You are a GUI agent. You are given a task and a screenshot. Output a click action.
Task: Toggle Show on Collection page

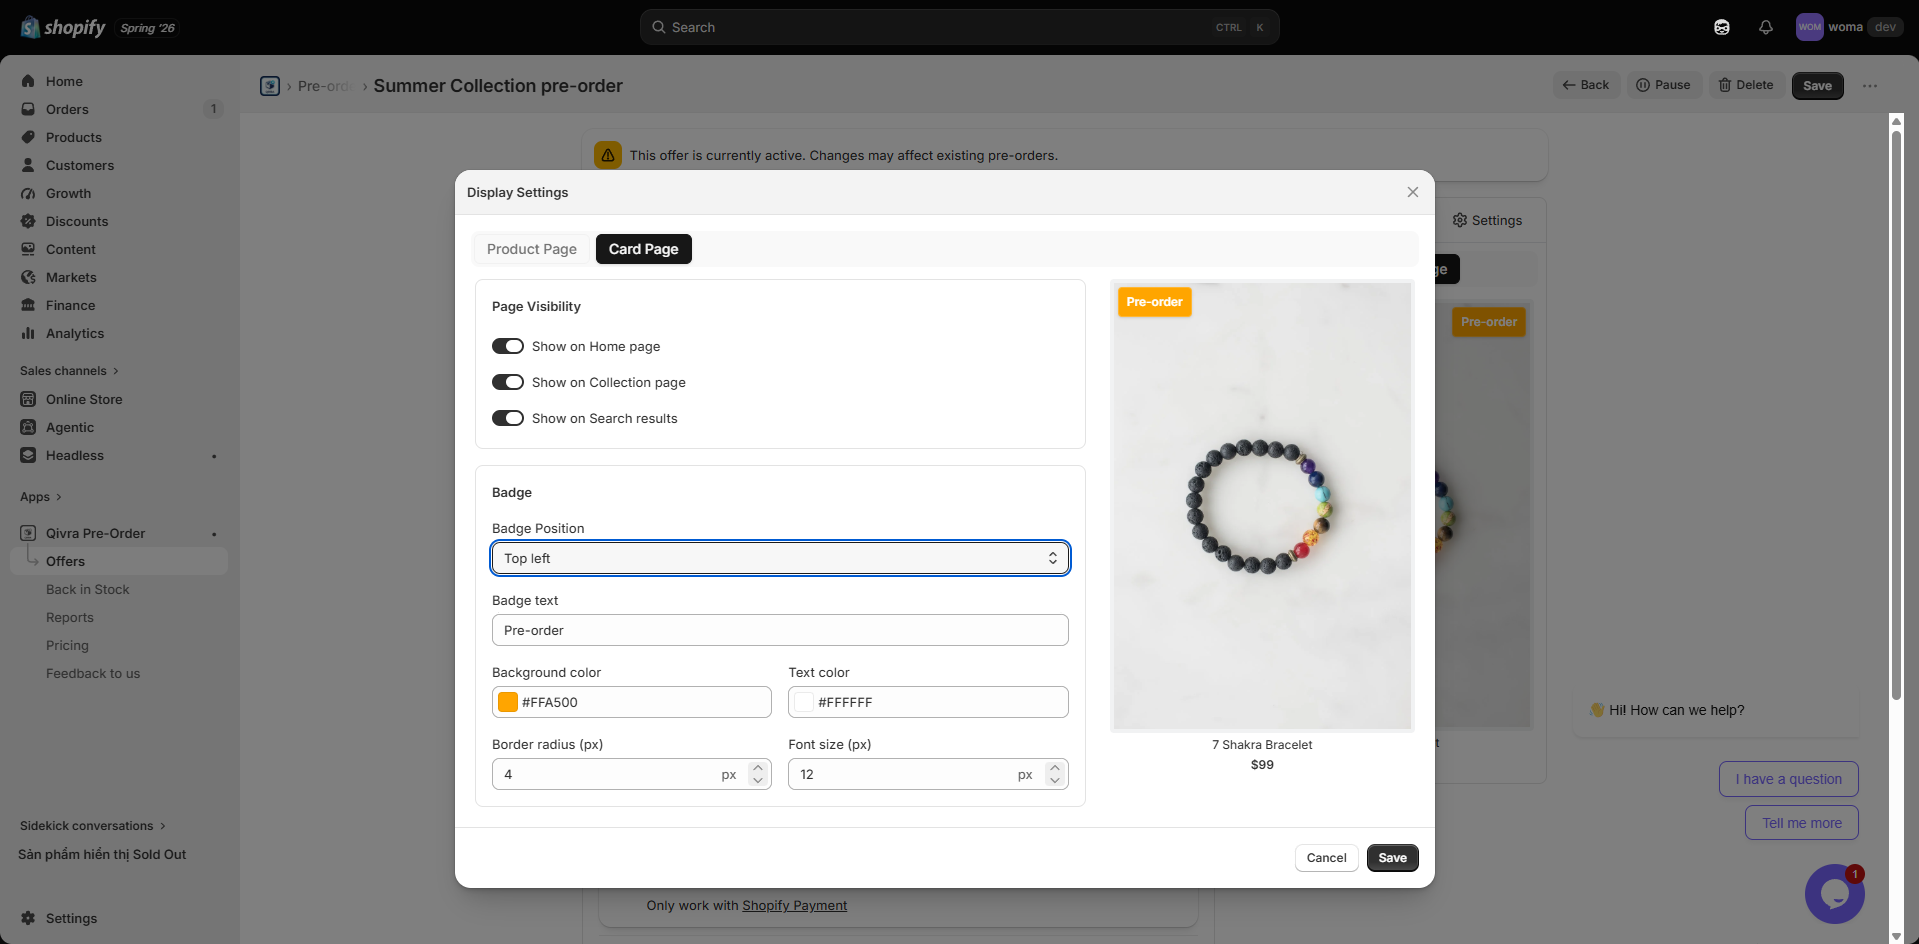[508, 382]
